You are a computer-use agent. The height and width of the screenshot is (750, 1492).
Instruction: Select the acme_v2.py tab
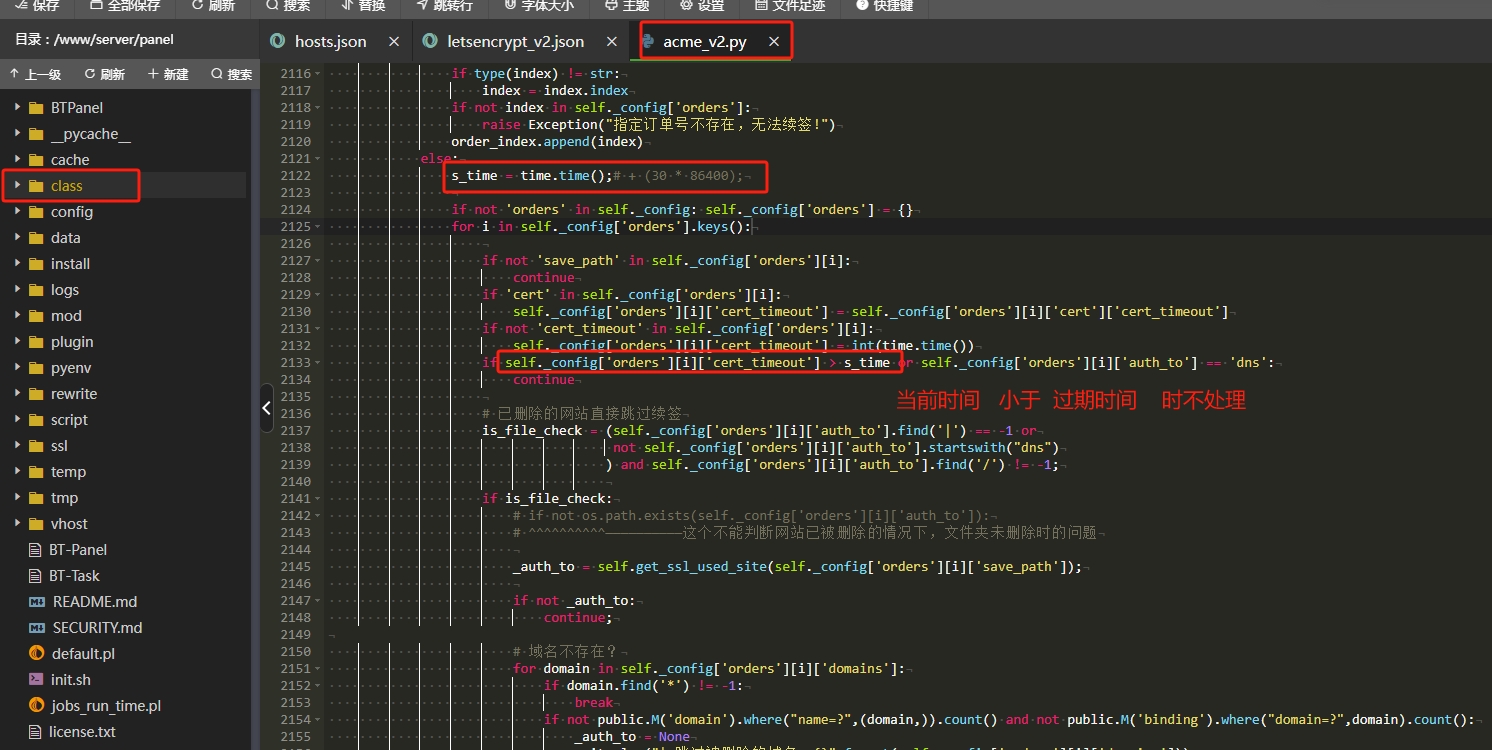704,41
